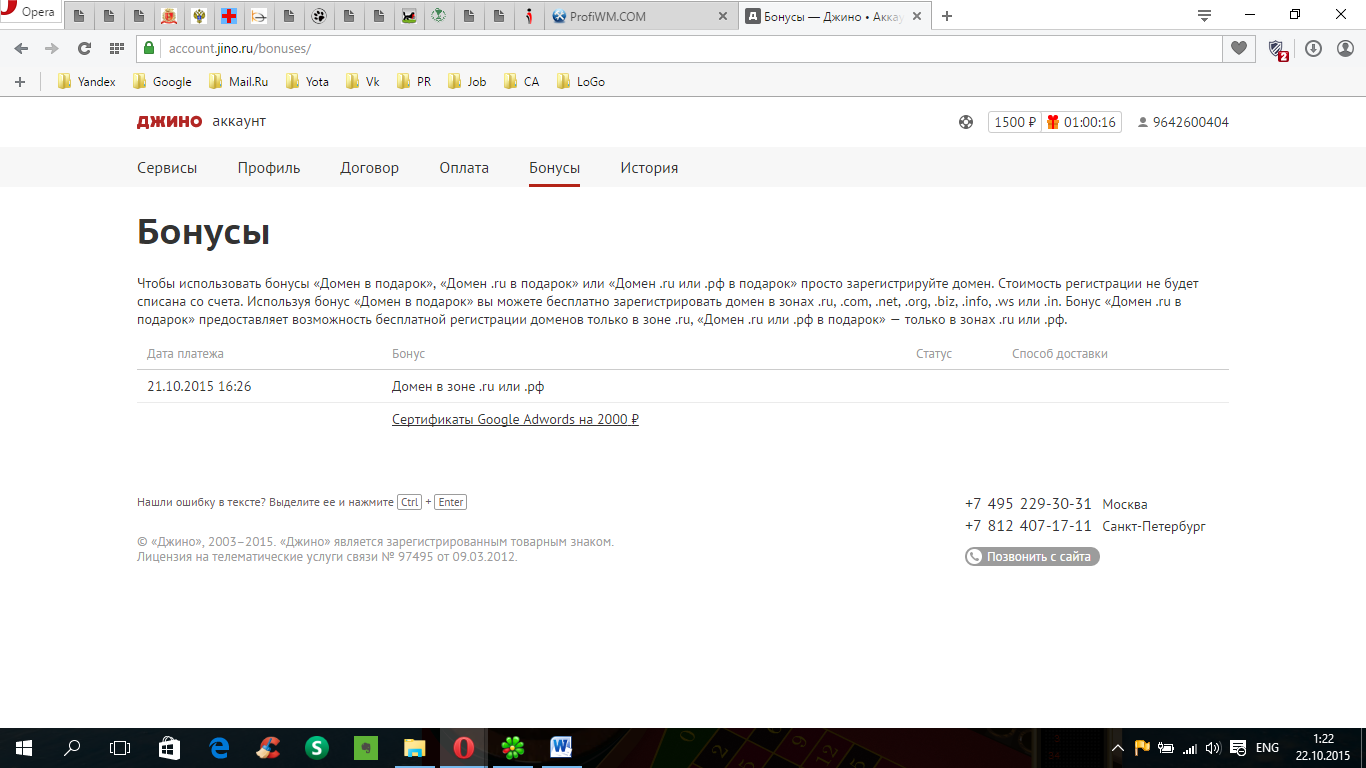Viewport: 1366px width, 768px height.
Task: Click the lifebuoy support icon
Action: (x=965, y=122)
